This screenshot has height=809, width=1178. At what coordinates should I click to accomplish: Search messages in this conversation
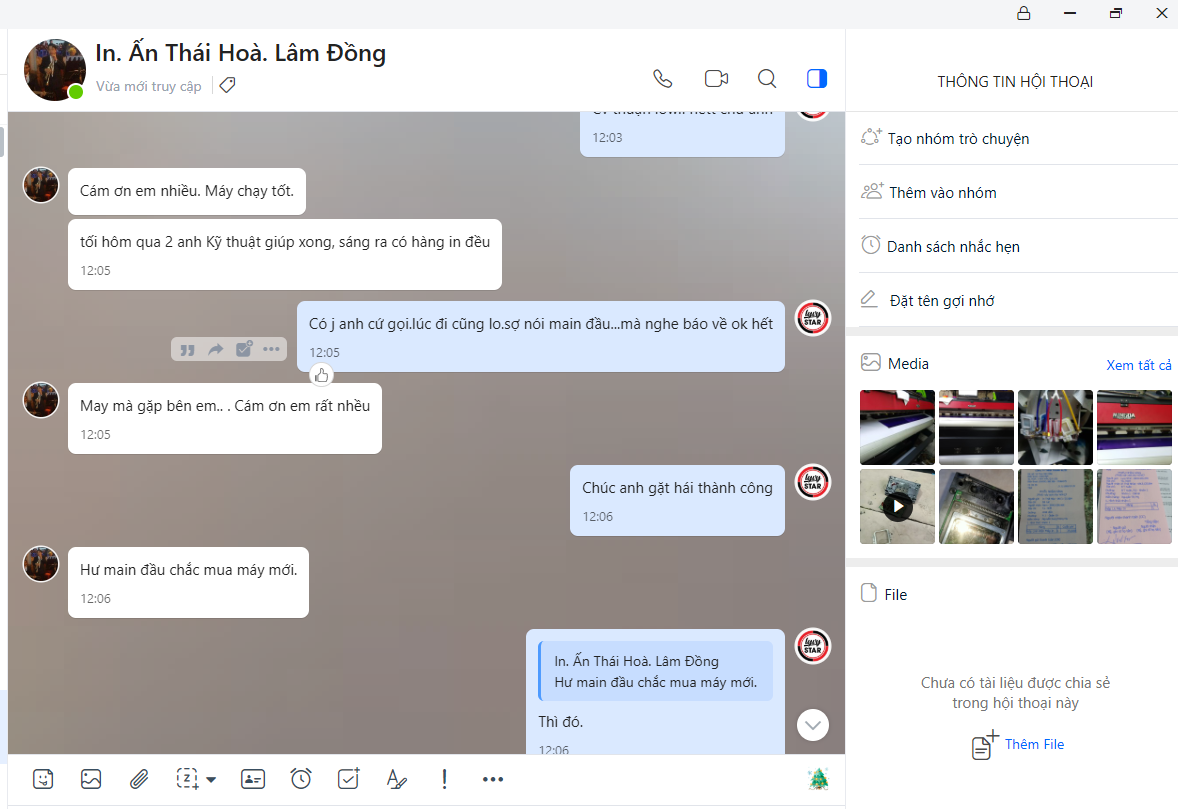point(767,79)
